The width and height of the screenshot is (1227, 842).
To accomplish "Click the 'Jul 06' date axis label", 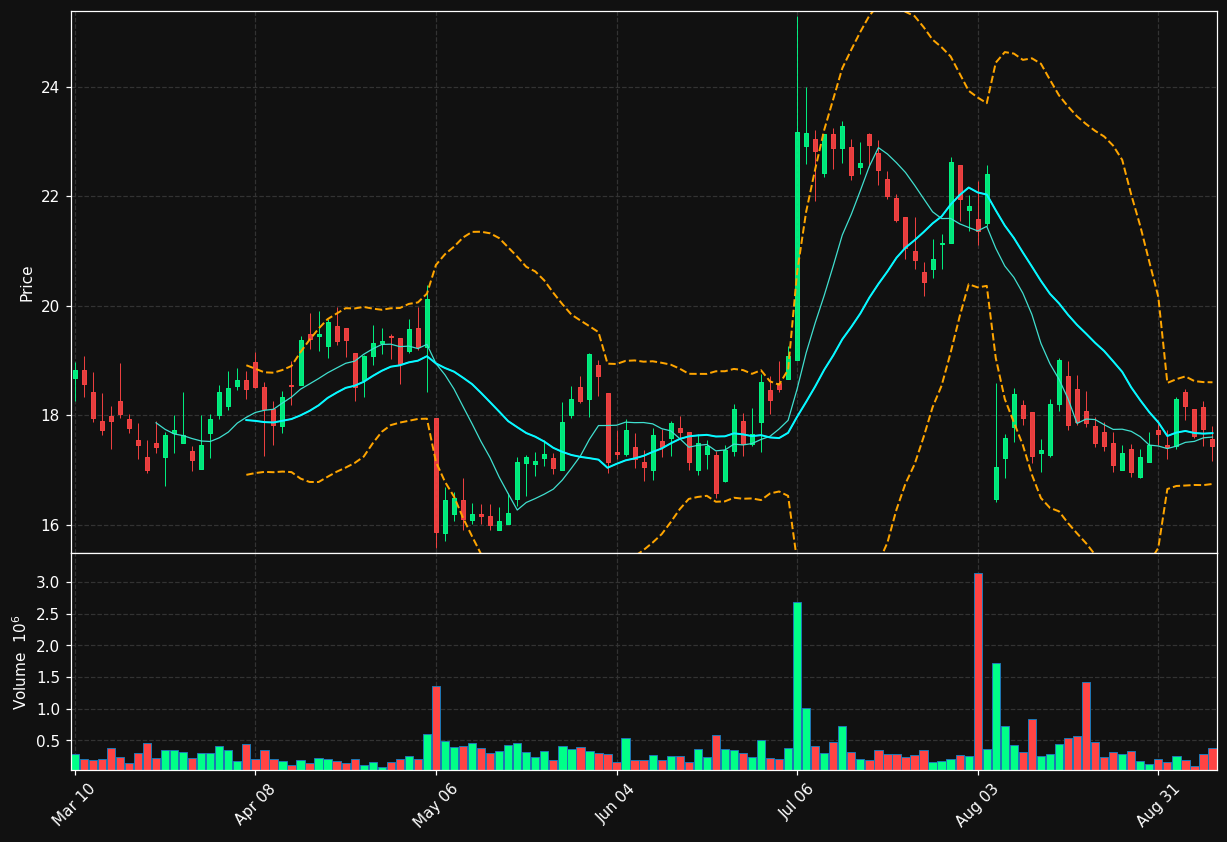I will pos(796,804).
